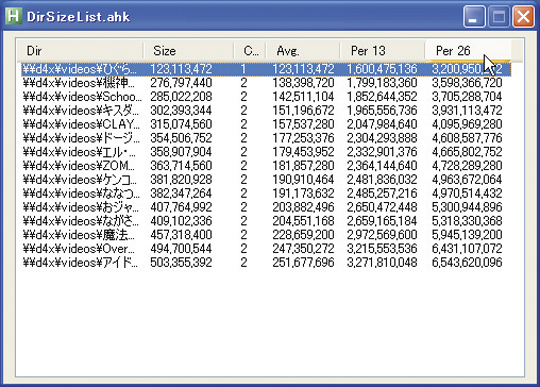Click average value 251,677,696
This screenshot has width=540, height=387.
click(x=303, y=262)
